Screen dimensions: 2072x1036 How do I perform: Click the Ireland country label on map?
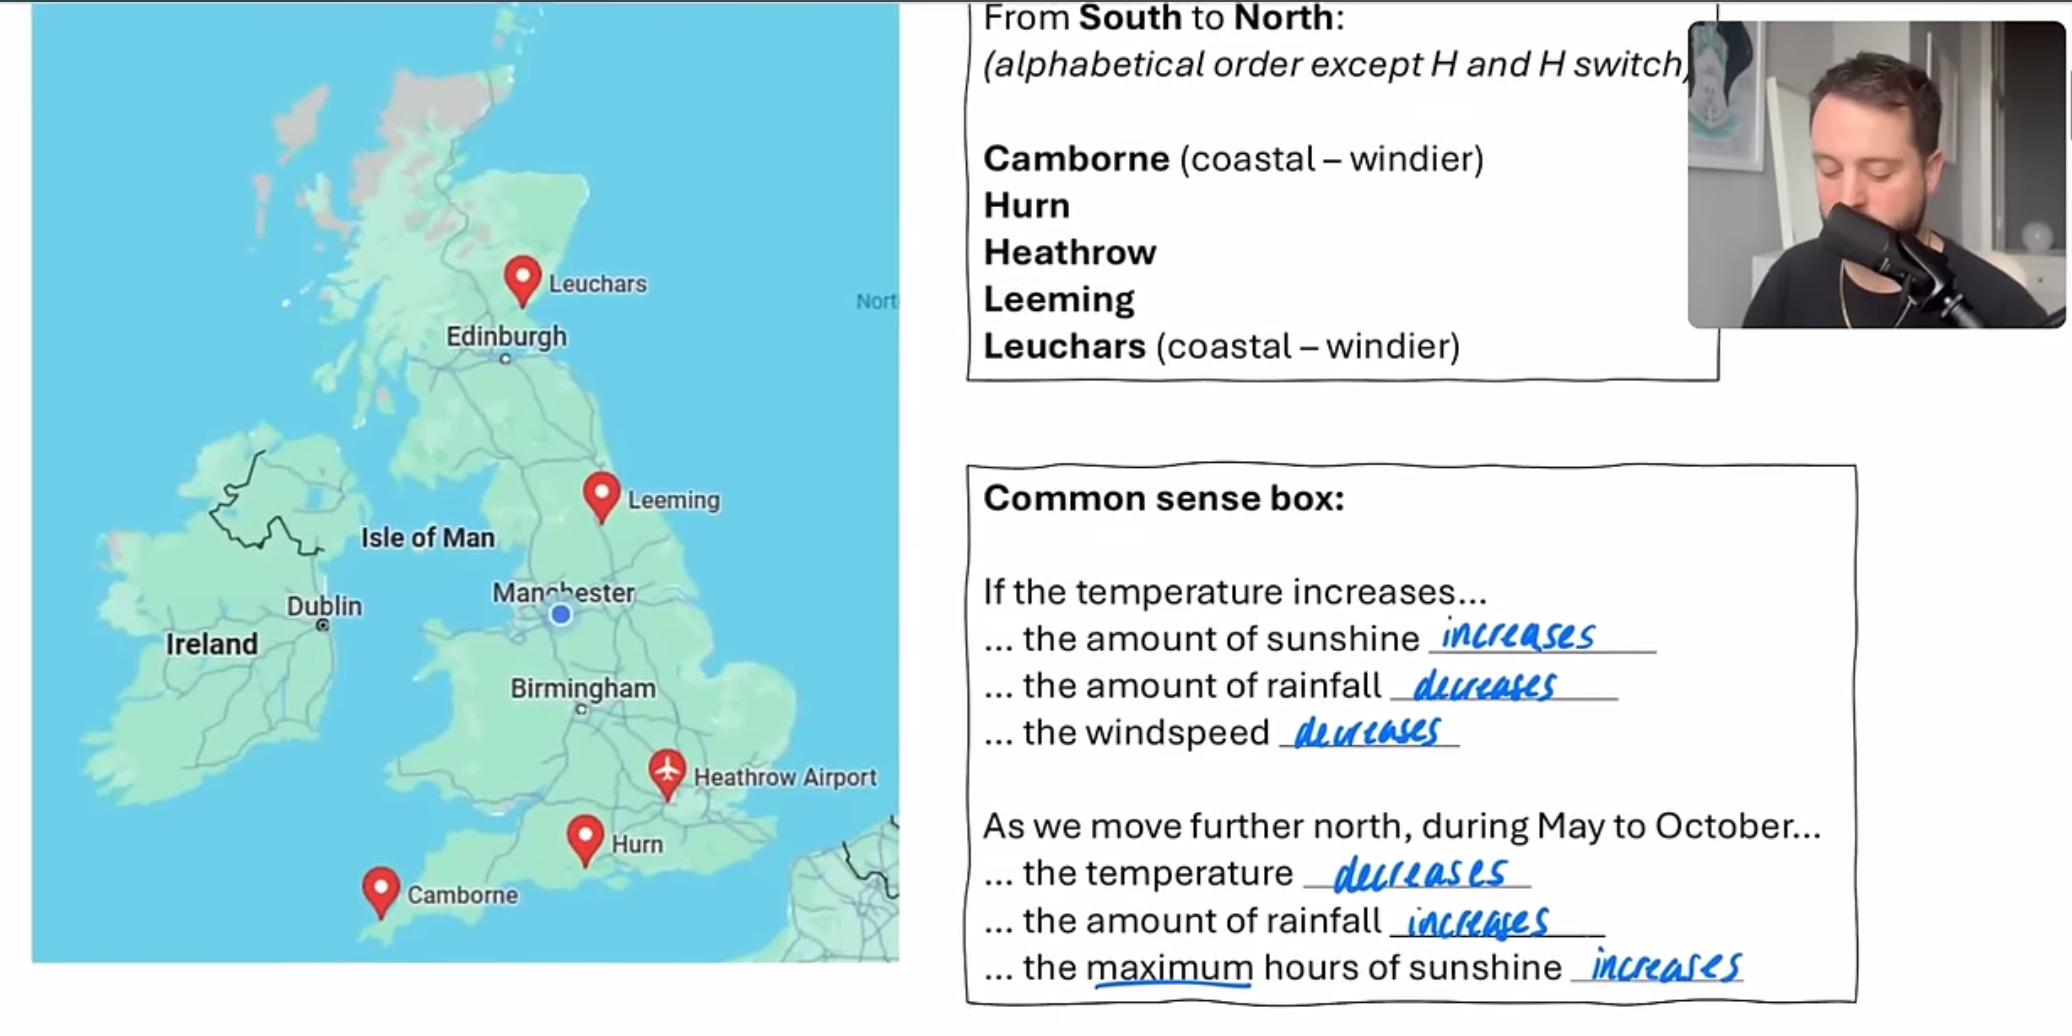pyautogui.click(x=212, y=644)
